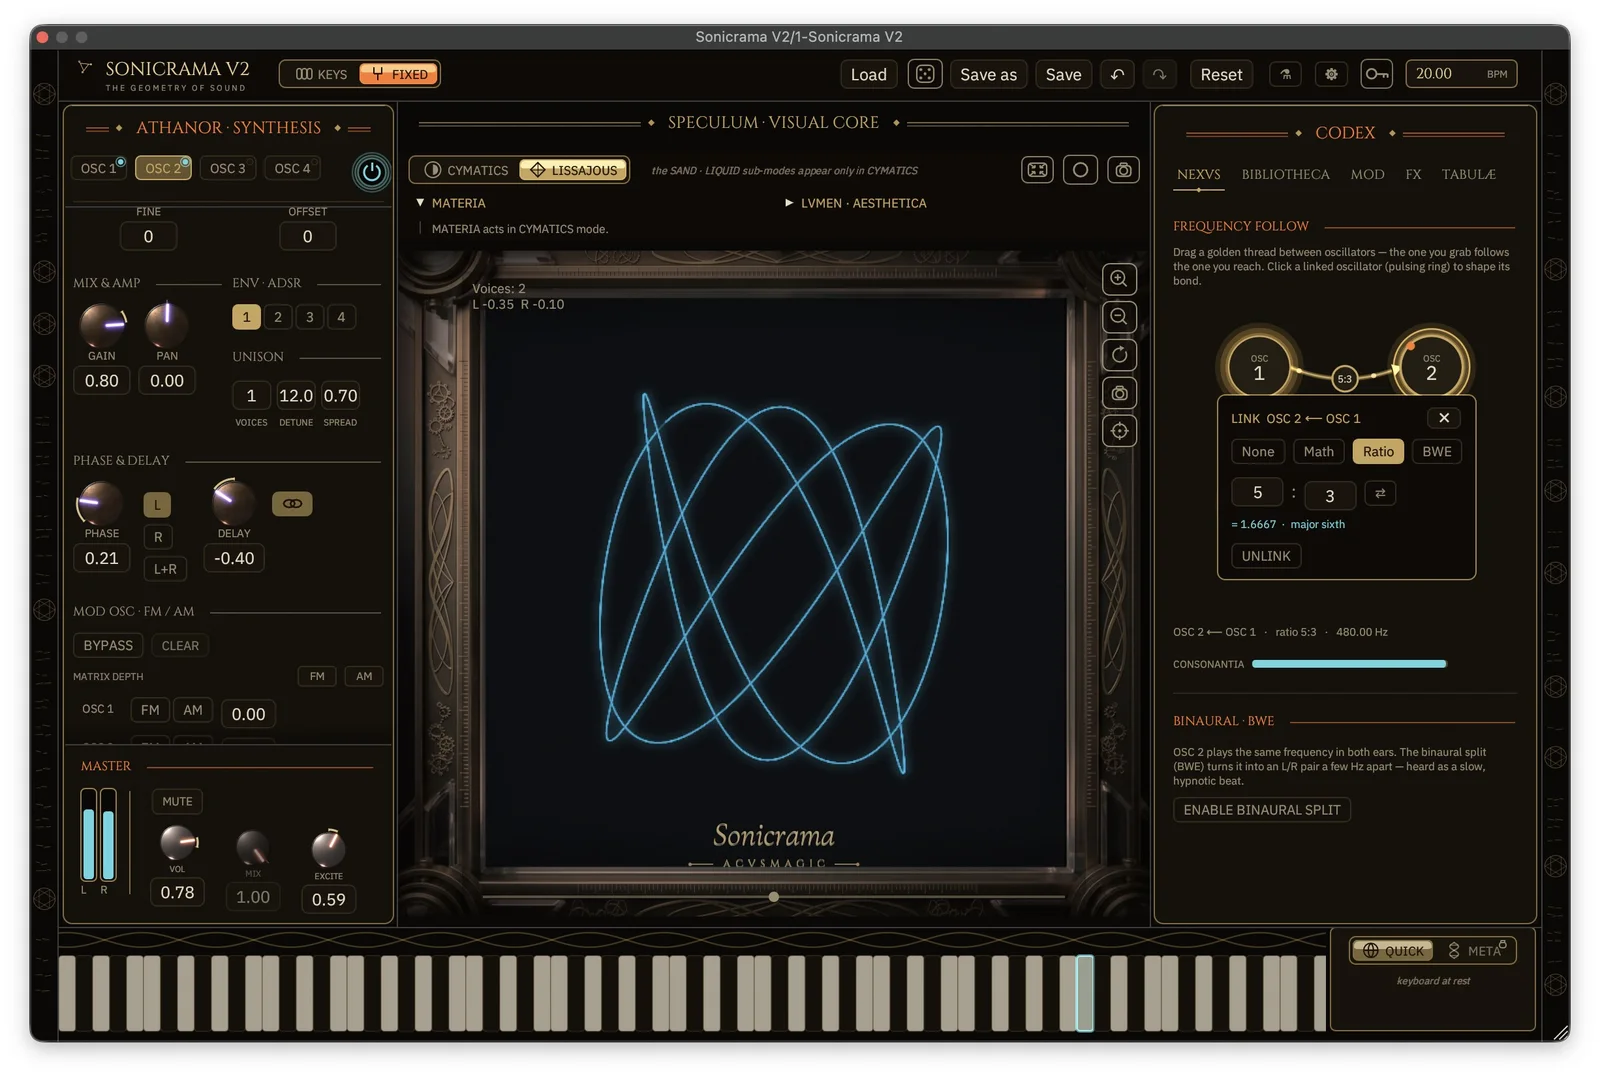Viewport: 1600px width, 1077px height.
Task: Click the PAN knob
Action: [166, 324]
